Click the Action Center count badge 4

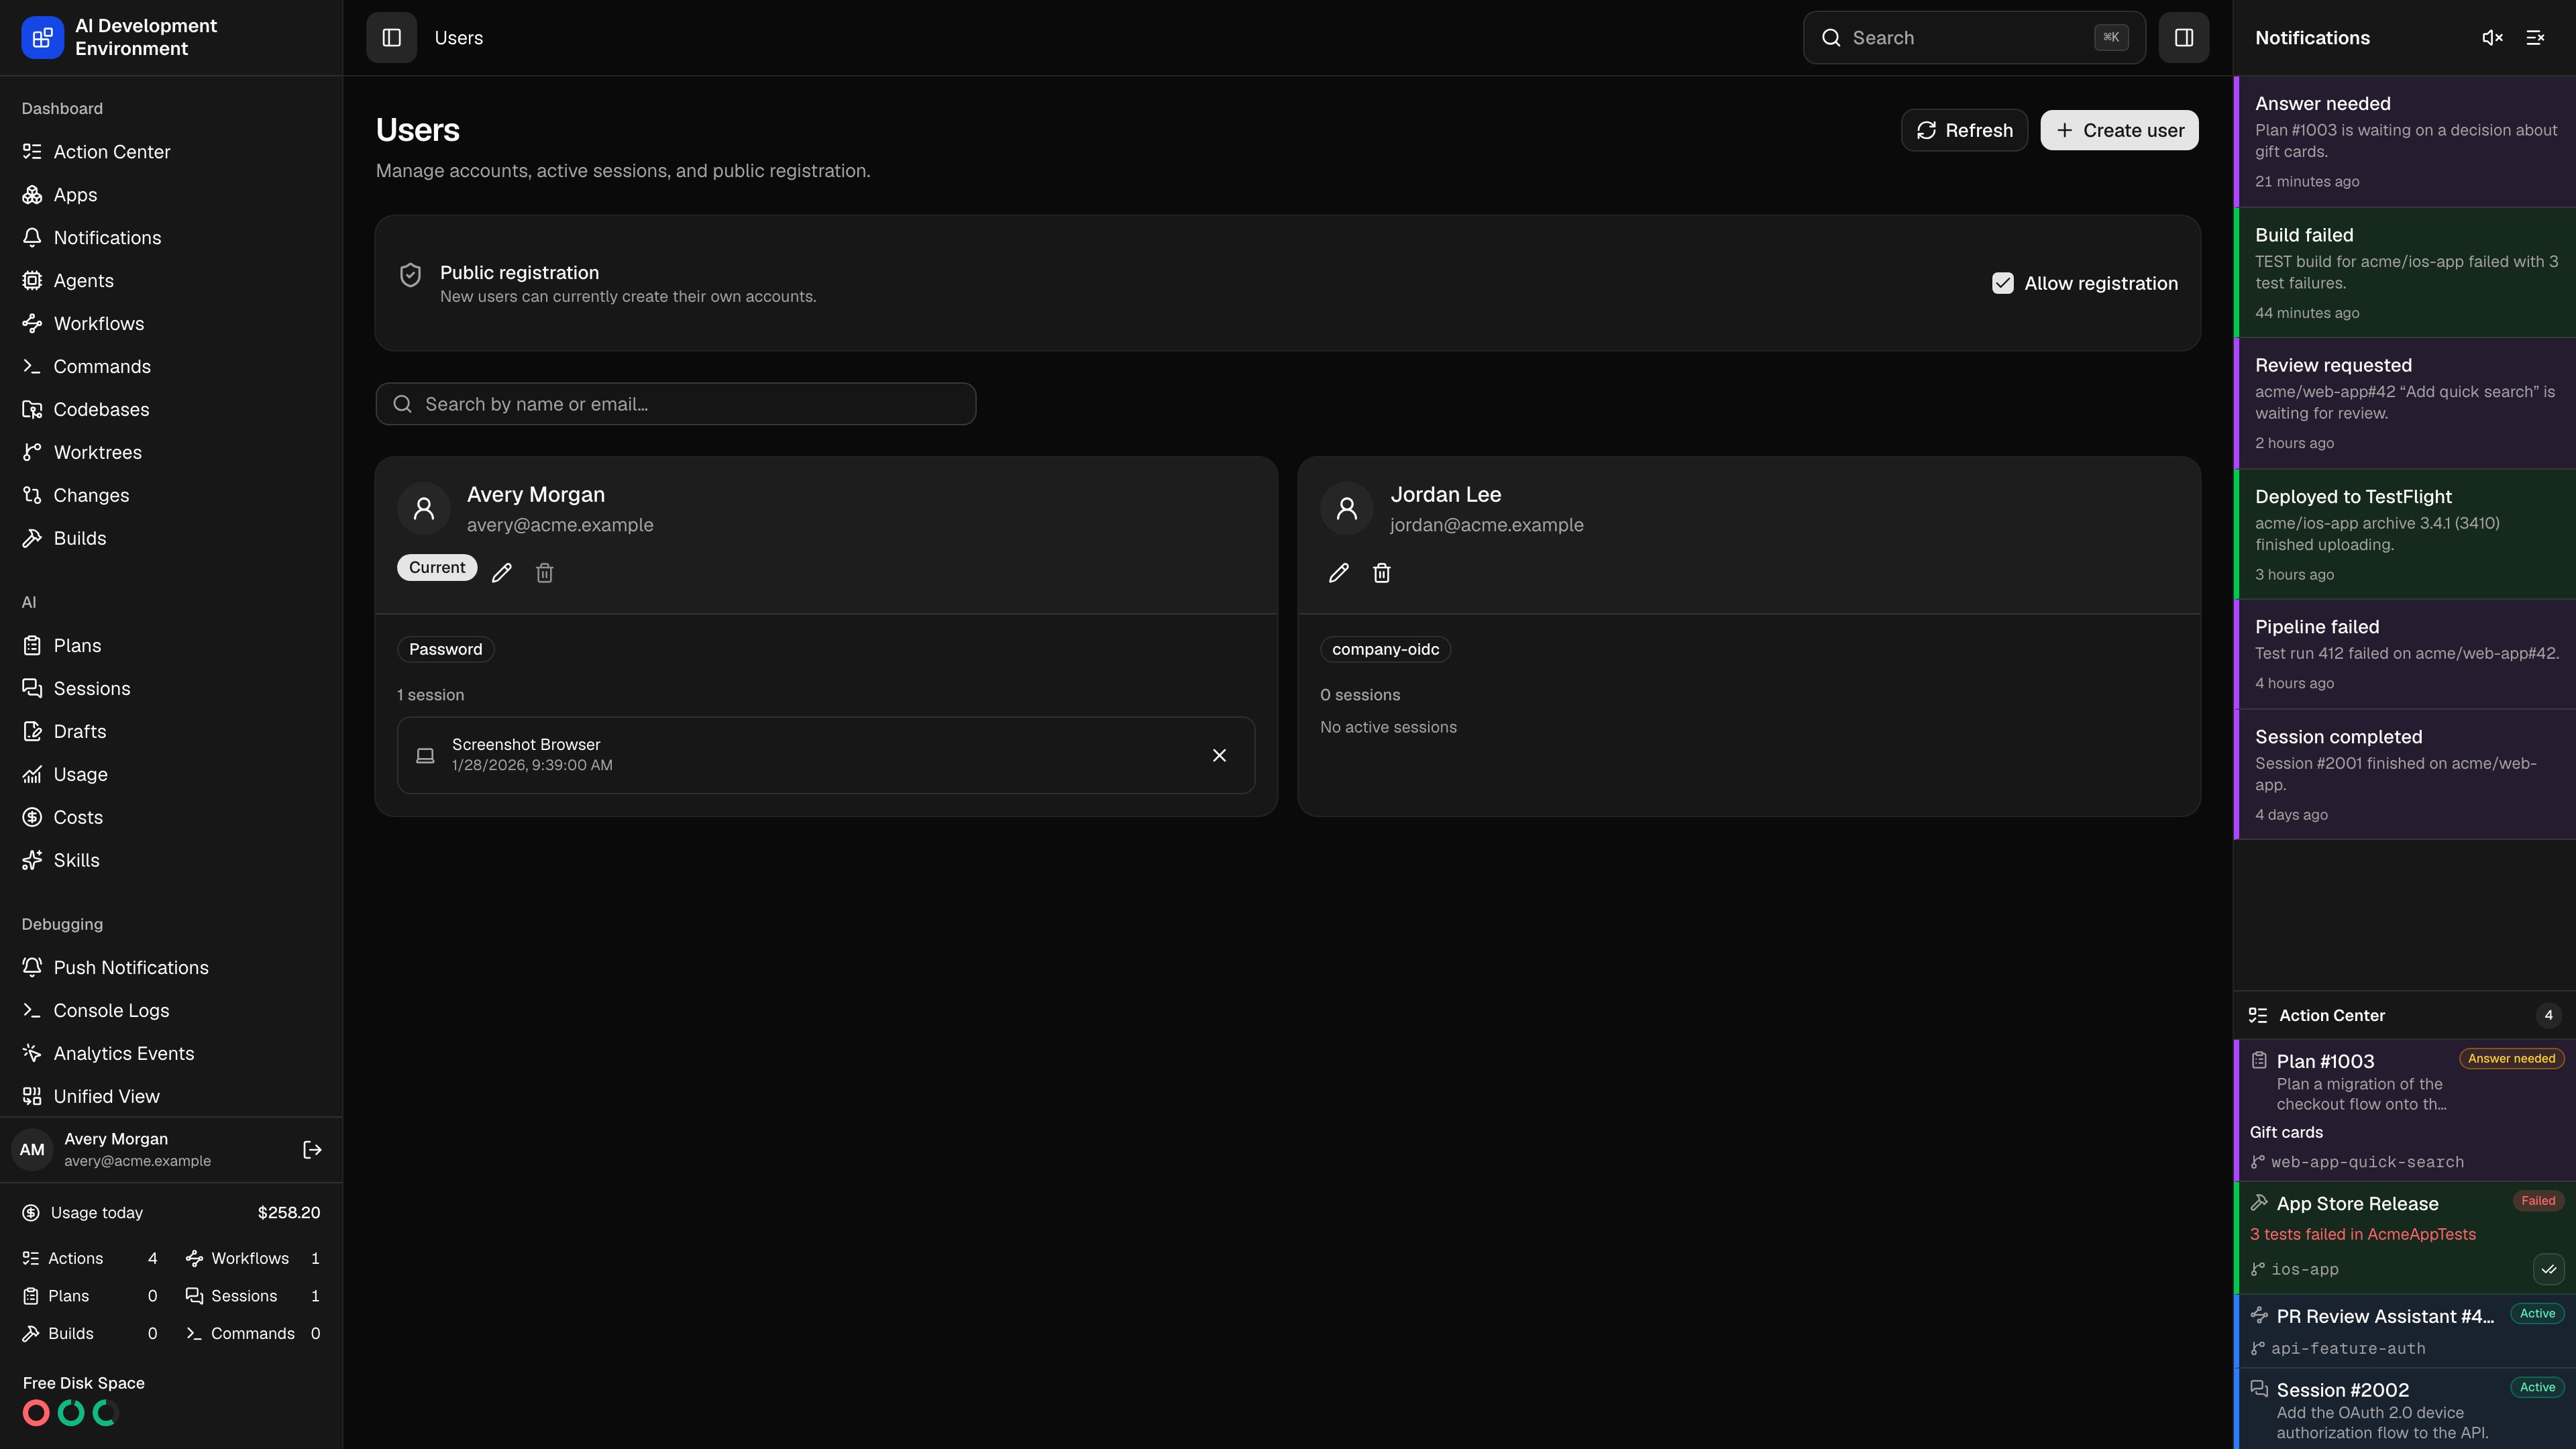pyautogui.click(x=2548, y=1015)
